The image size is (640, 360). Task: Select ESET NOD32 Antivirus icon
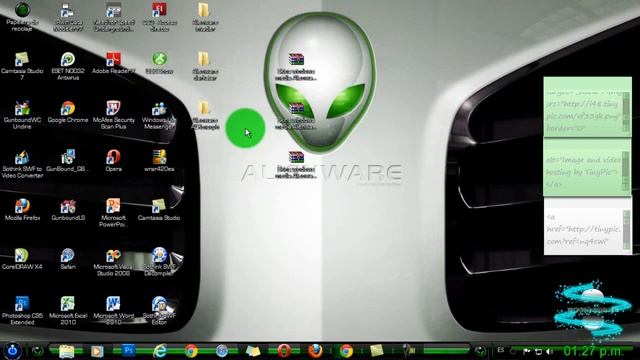coord(68,65)
